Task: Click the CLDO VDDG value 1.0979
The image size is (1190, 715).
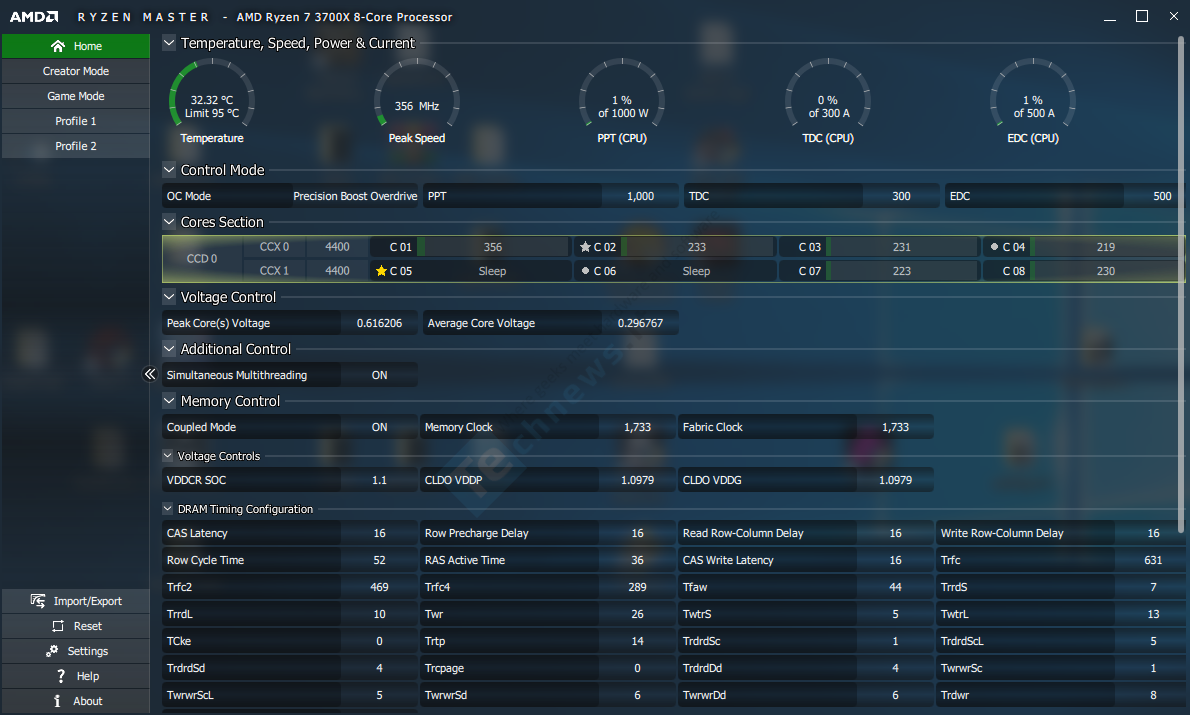Action: [896, 480]
